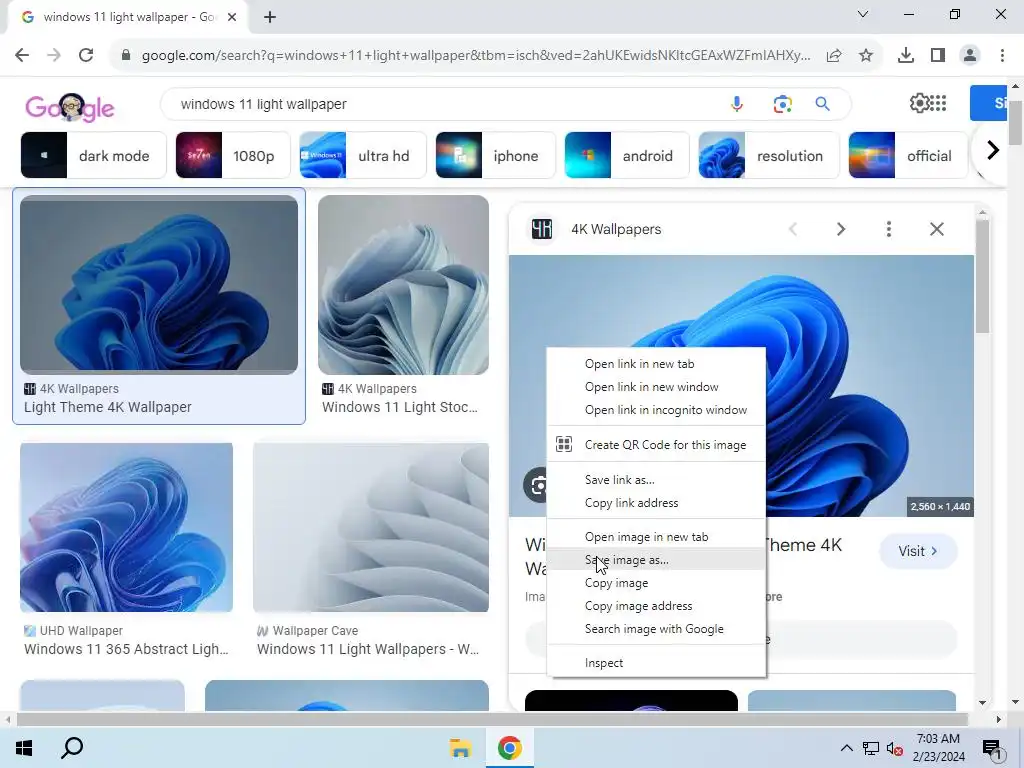This screenshot has height=768, width=1024.
Task: Go to next image in preview panel
Action: point(840,229)
